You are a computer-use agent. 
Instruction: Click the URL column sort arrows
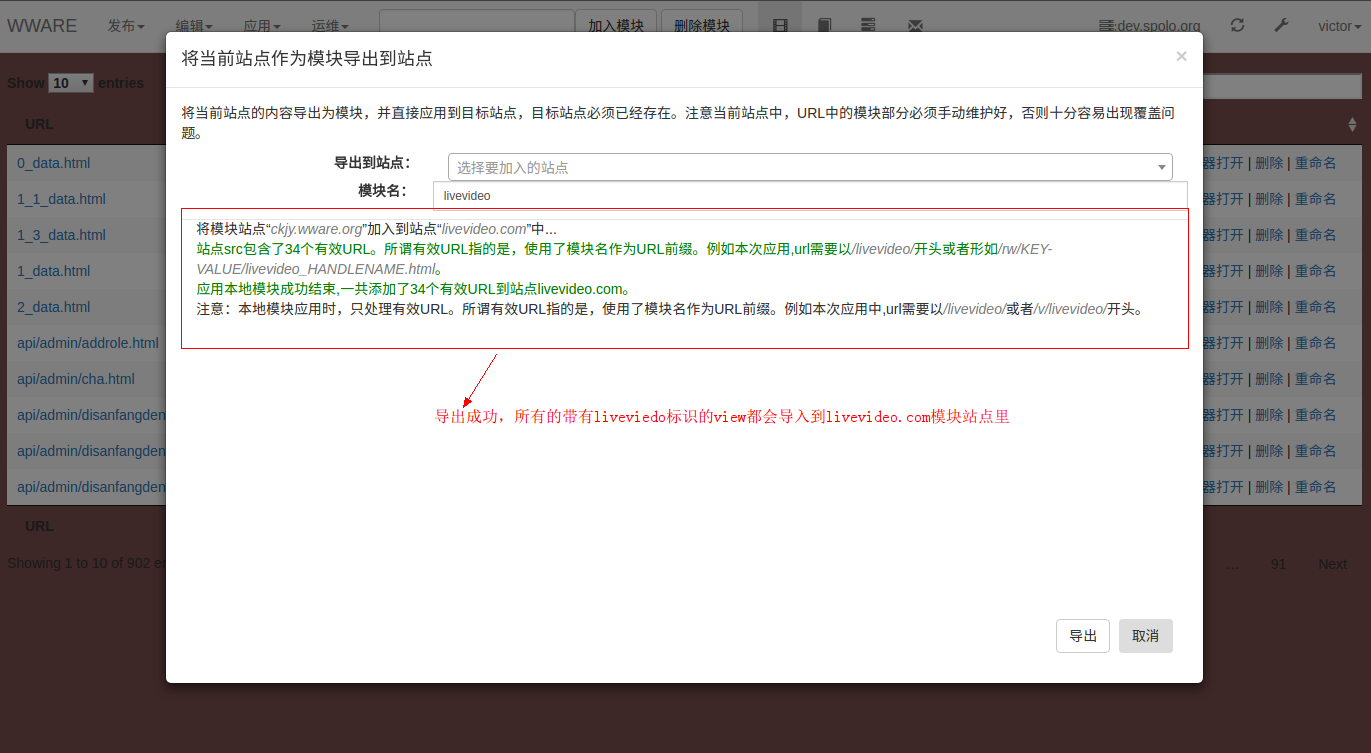[1352, 124]
